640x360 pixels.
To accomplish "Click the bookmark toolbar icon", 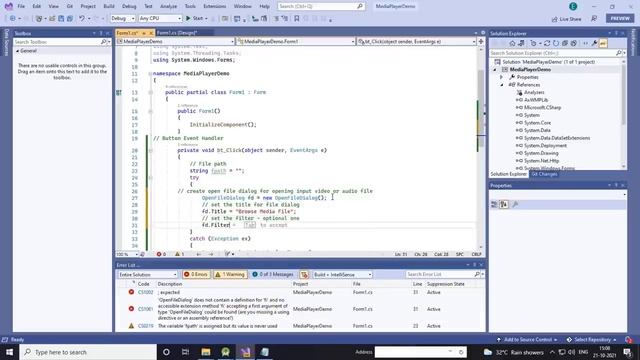I will click(x=297, y=18).
